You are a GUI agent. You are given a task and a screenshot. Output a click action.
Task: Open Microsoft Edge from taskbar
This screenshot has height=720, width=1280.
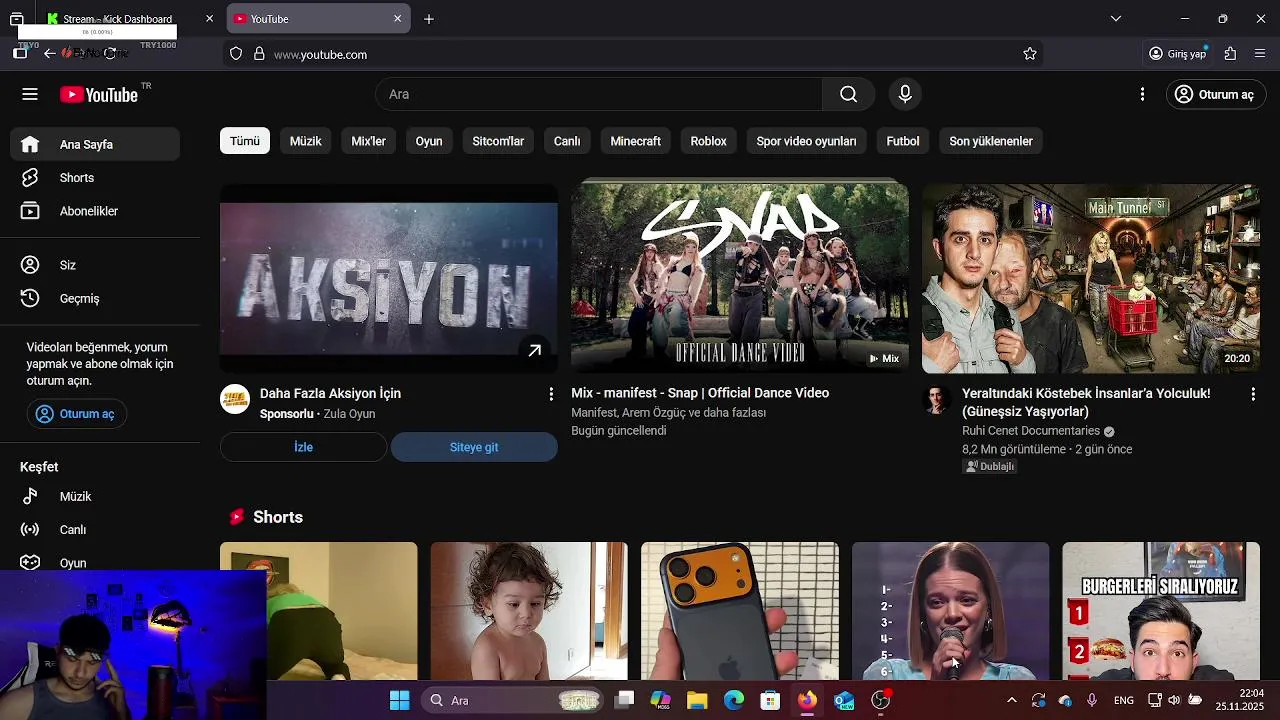pos(734,700)
